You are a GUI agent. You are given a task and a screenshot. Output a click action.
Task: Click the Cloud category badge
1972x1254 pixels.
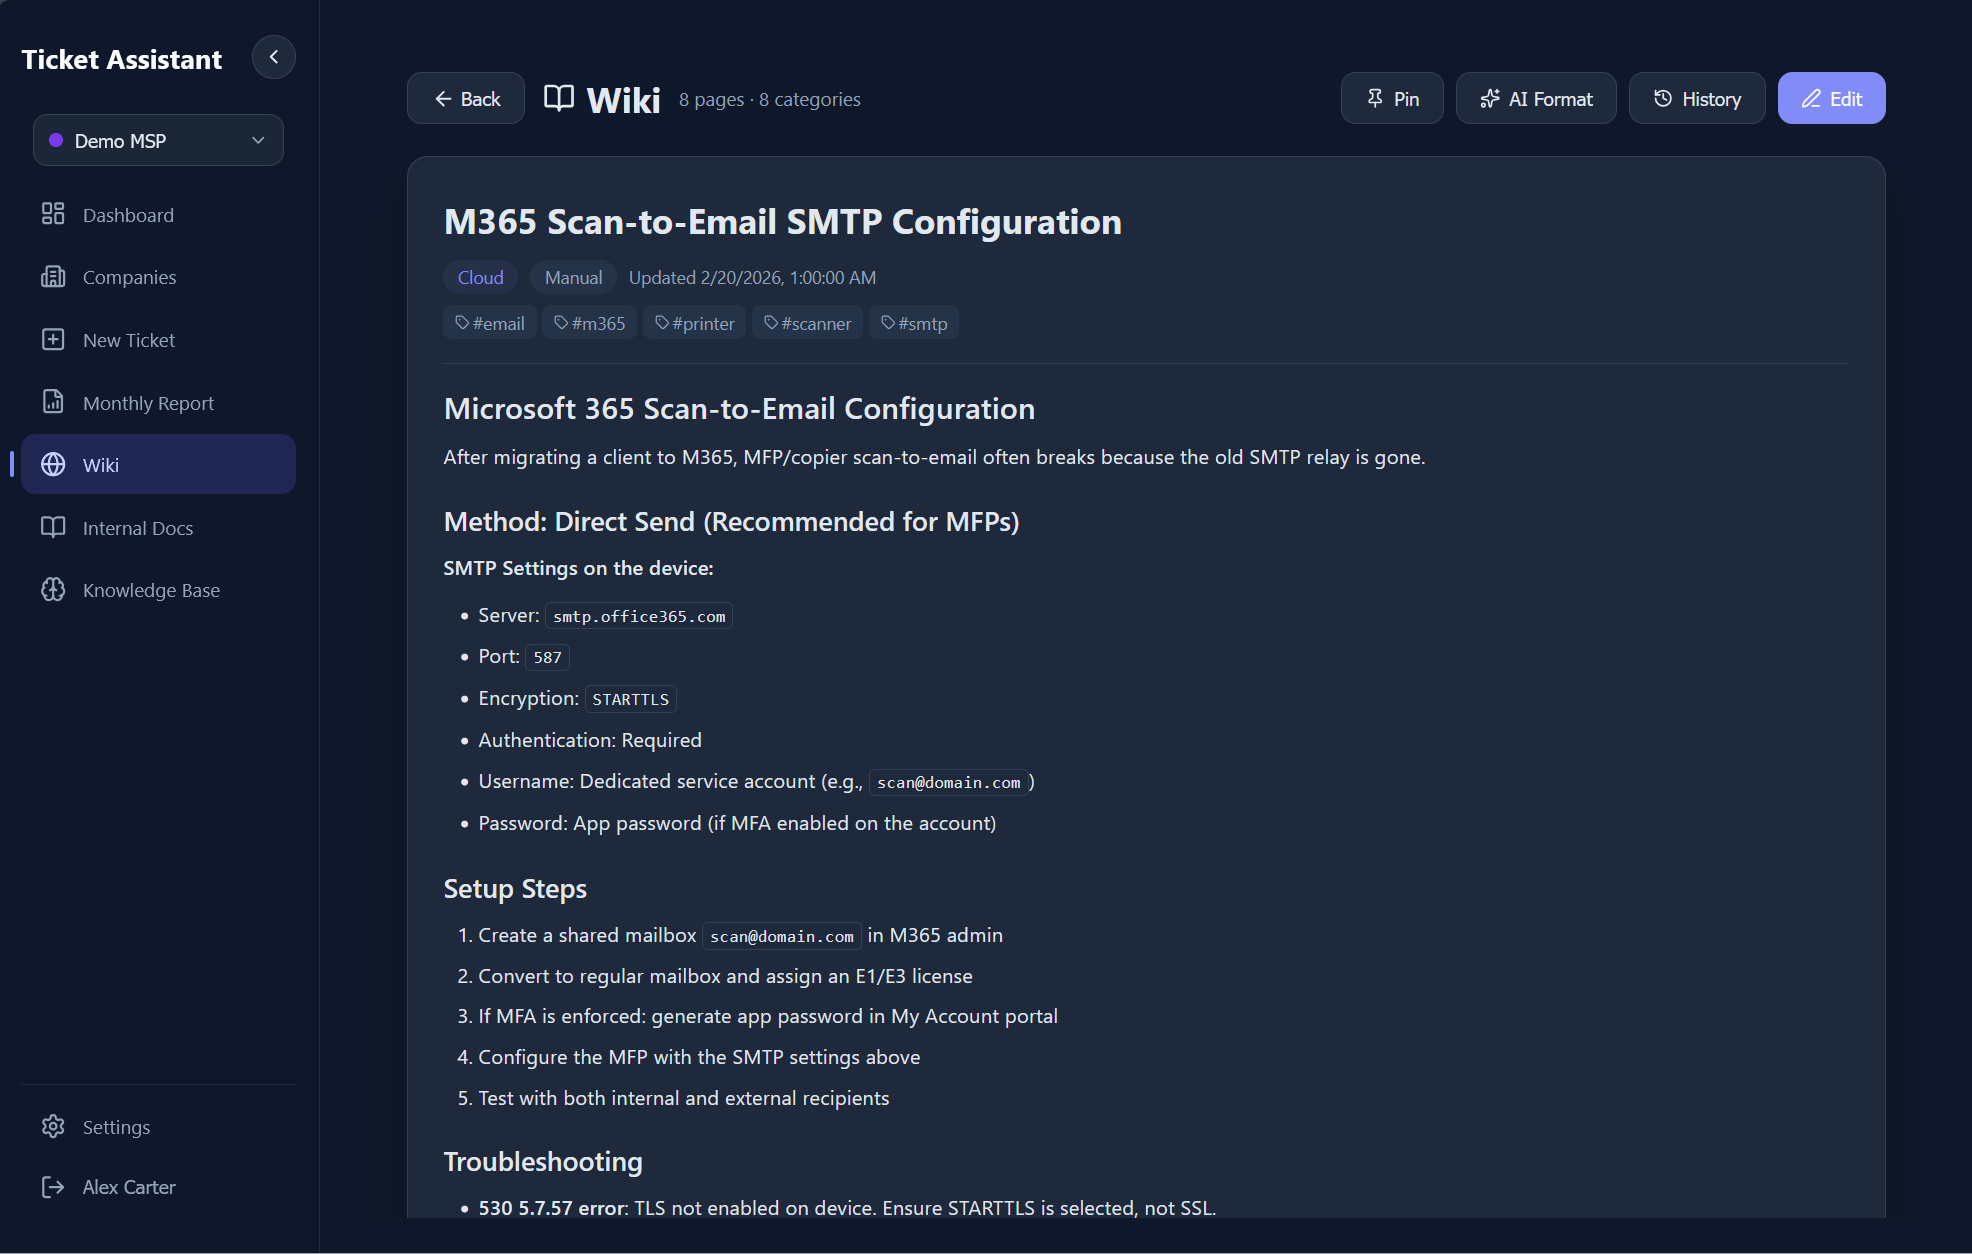coord(480,278)
